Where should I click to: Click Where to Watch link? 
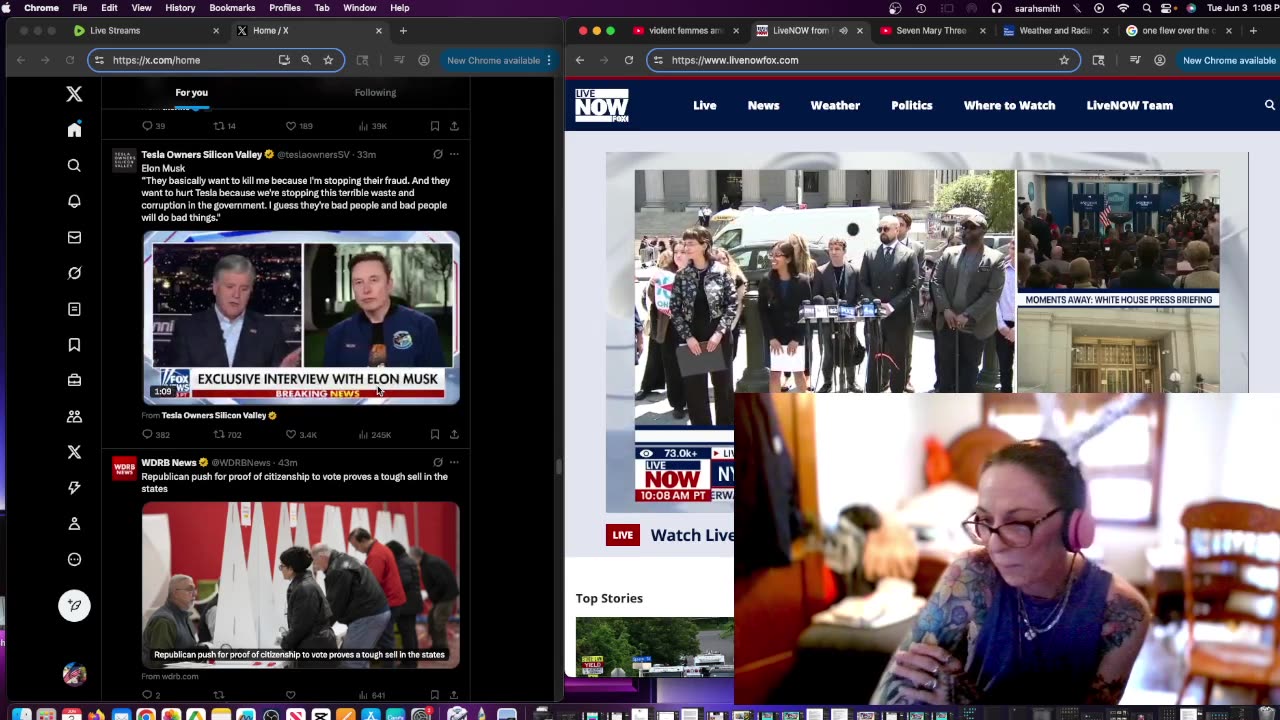click(1009, 105)
